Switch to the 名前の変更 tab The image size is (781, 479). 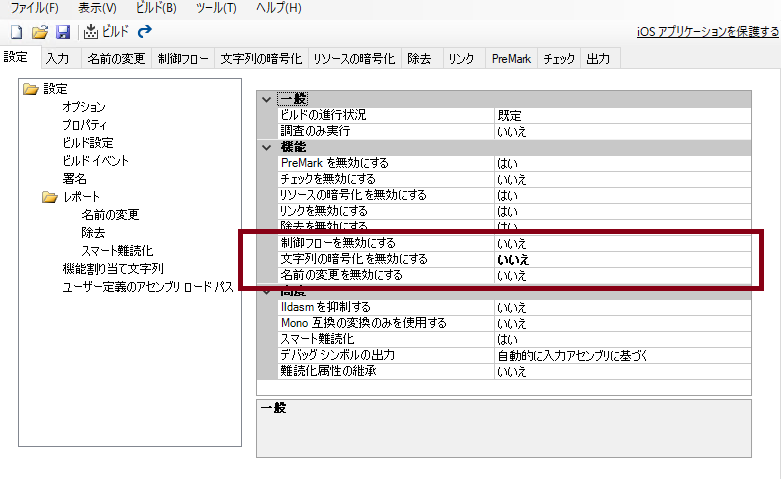(115, 60)
